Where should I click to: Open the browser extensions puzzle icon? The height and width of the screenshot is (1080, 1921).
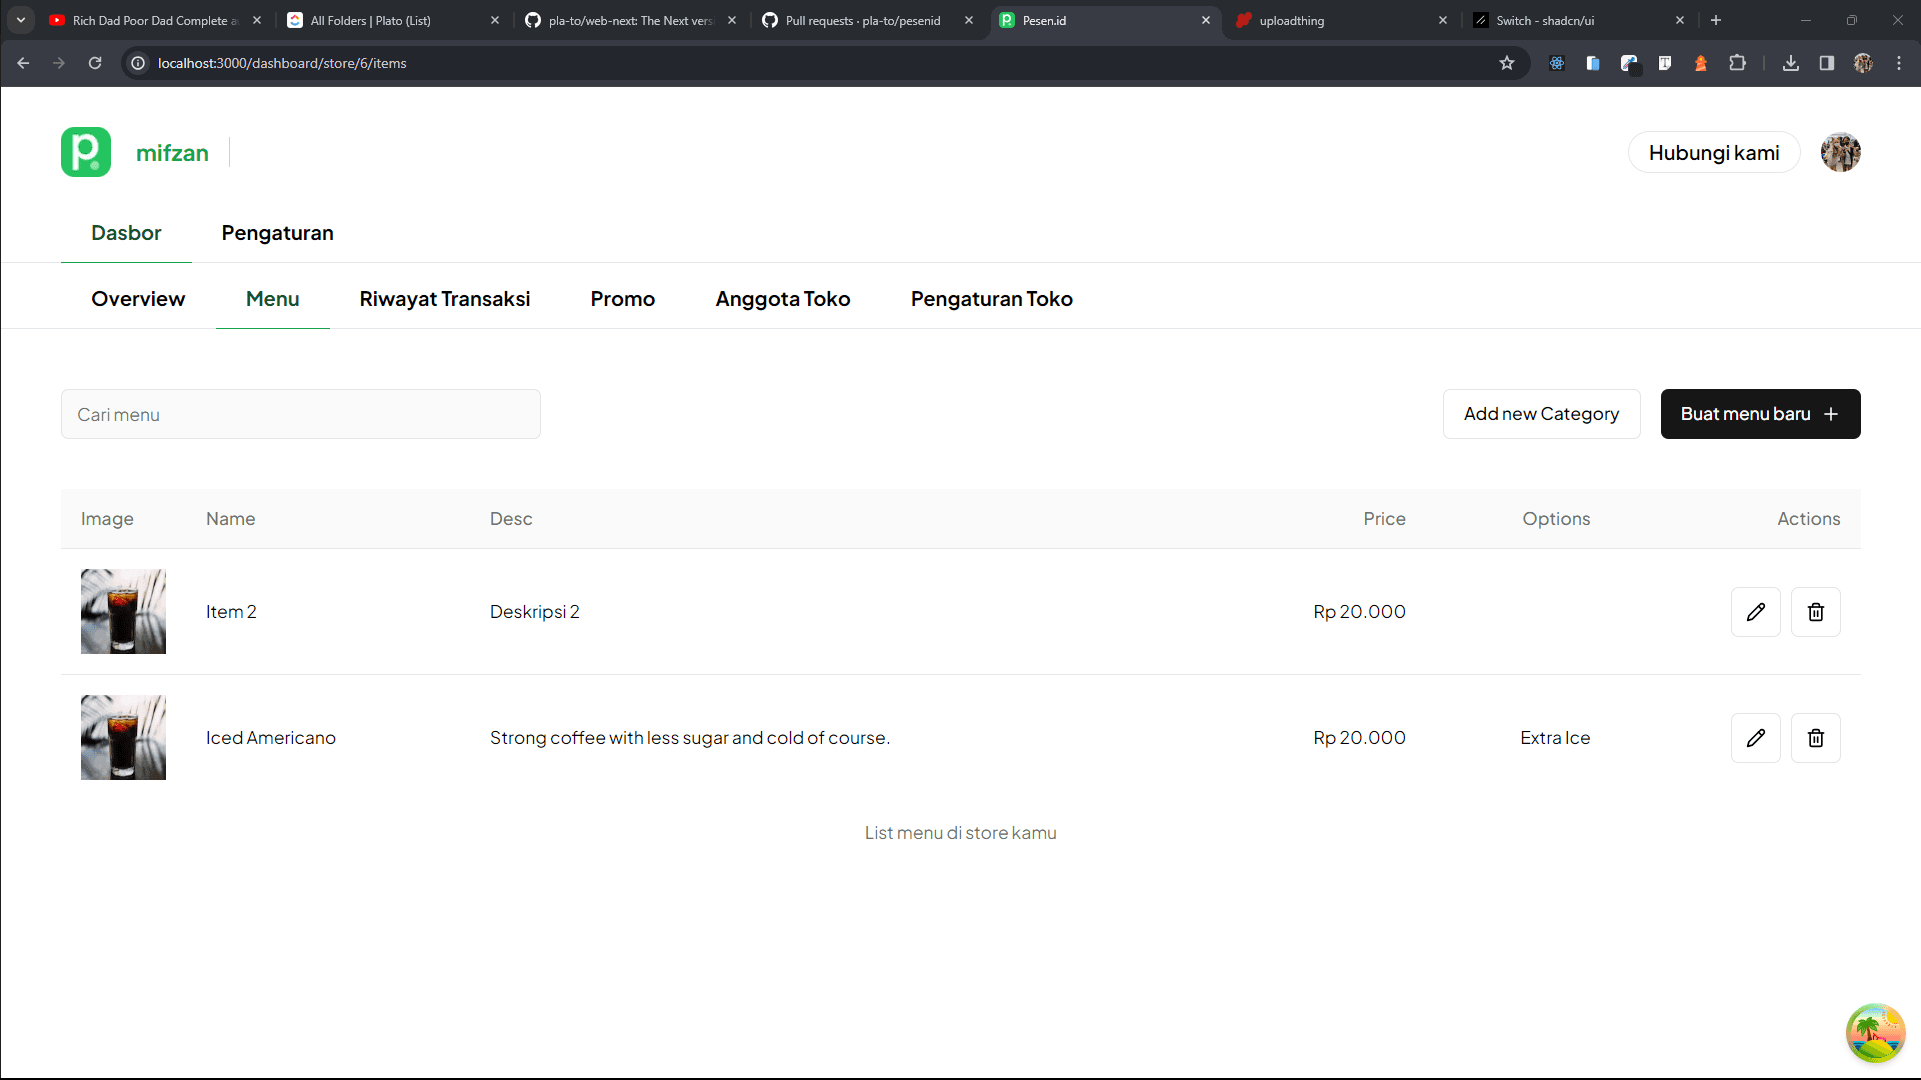point(1737,63)
